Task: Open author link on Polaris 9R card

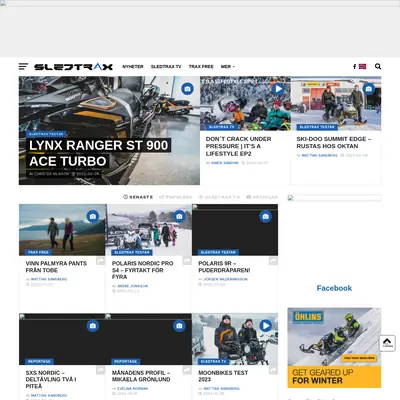Action: tap(226, 279)
